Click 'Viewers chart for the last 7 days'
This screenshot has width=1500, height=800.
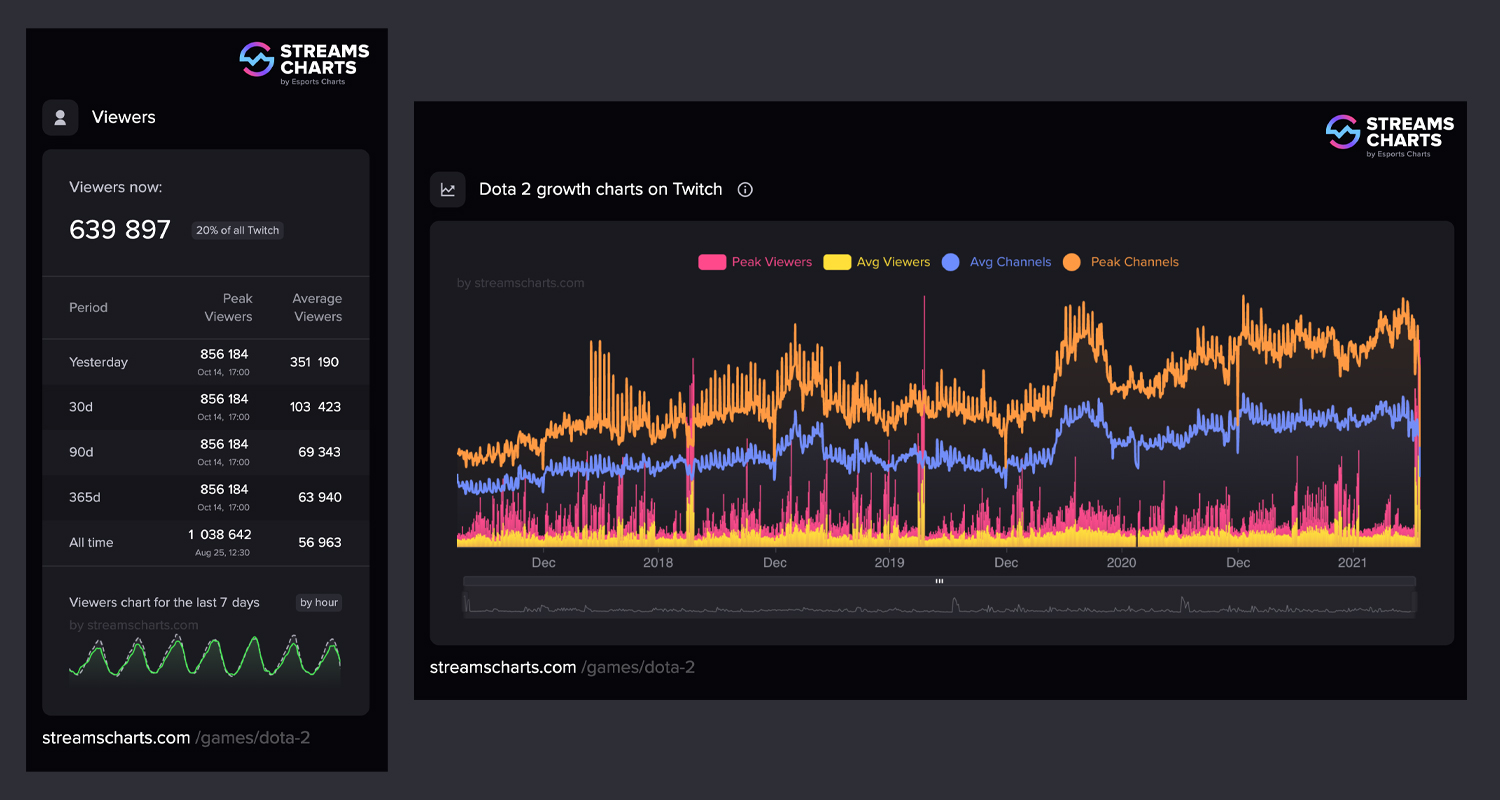click(x=164, y=602)
